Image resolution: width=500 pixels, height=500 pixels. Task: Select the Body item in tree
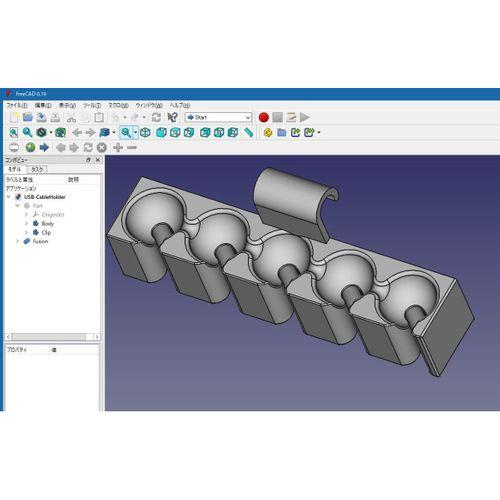[x=48, y=223]
